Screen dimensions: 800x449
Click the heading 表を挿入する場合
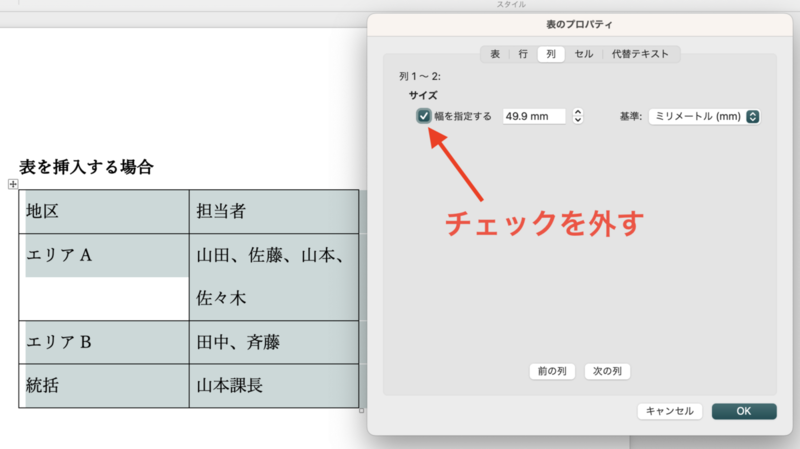click(86, 167)
